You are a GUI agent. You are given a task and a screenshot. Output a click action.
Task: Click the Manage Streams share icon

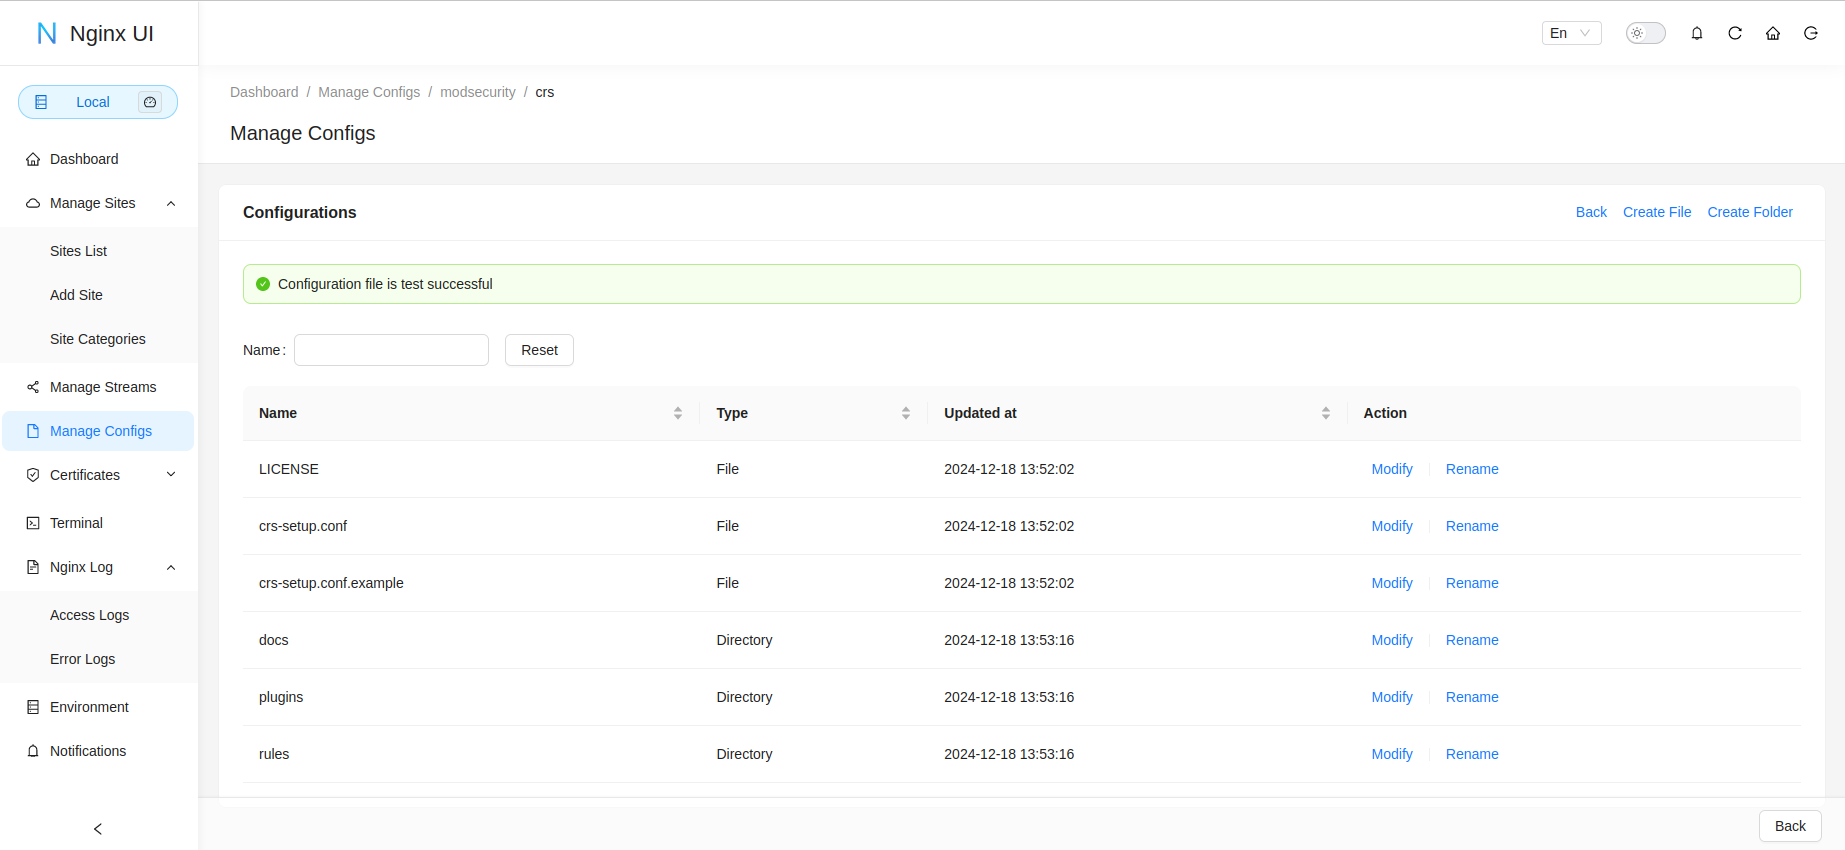pyautogui.click(x=33, y=387)
